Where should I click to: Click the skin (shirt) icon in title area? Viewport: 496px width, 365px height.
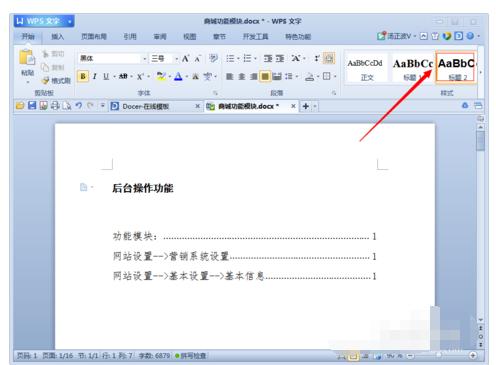coord(435,36)
